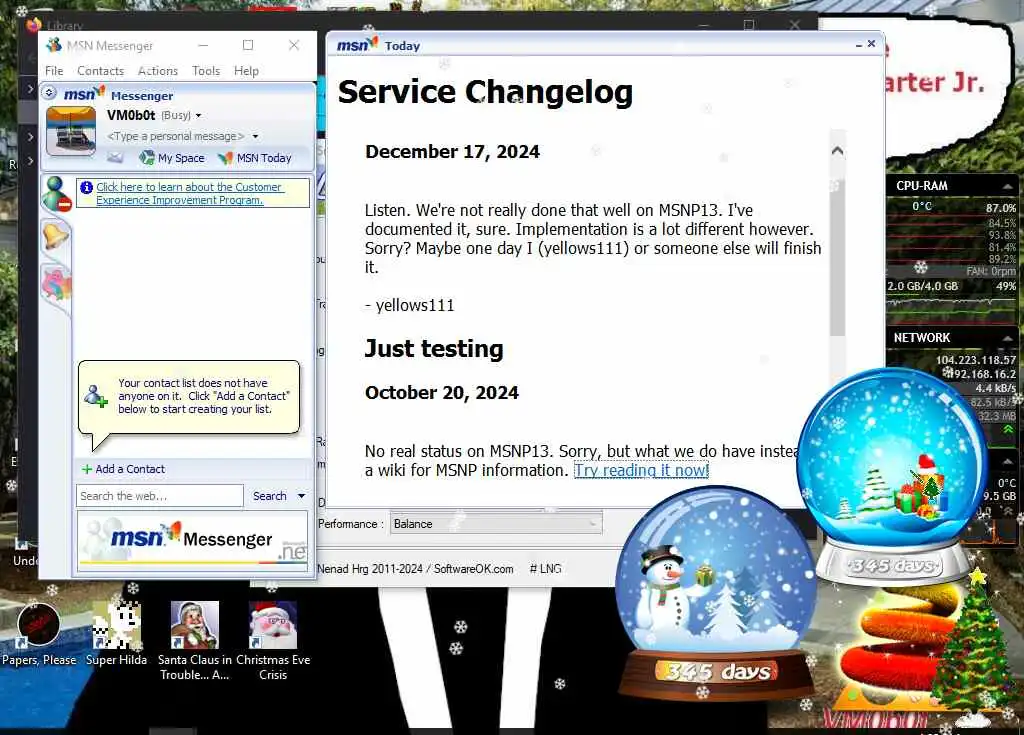Click the snowman snow globe countdown widget

pyautogui.click(x=716, y=593)
